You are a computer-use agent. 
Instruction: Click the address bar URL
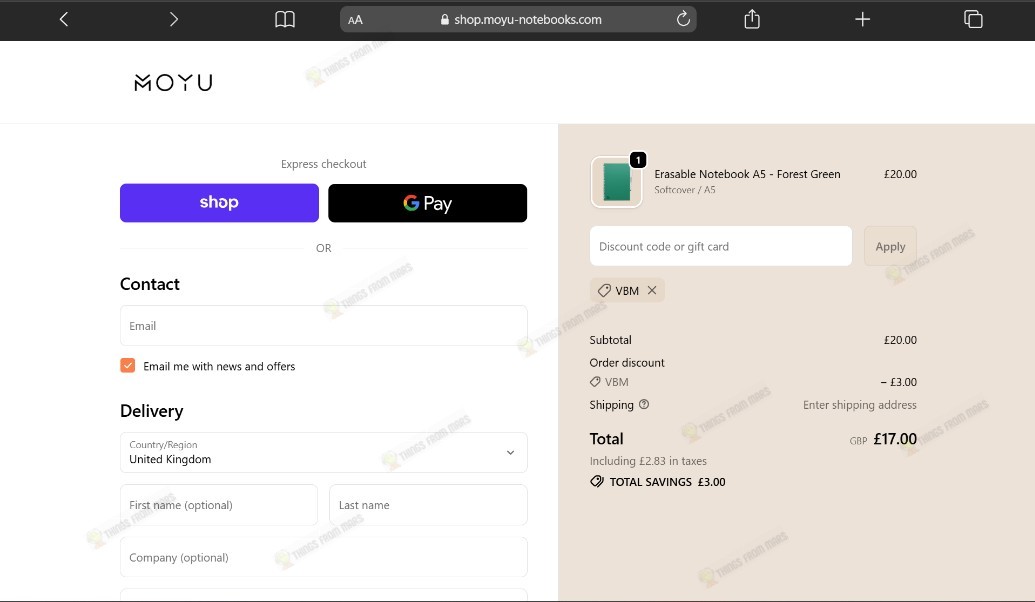[x=527, y=20]
